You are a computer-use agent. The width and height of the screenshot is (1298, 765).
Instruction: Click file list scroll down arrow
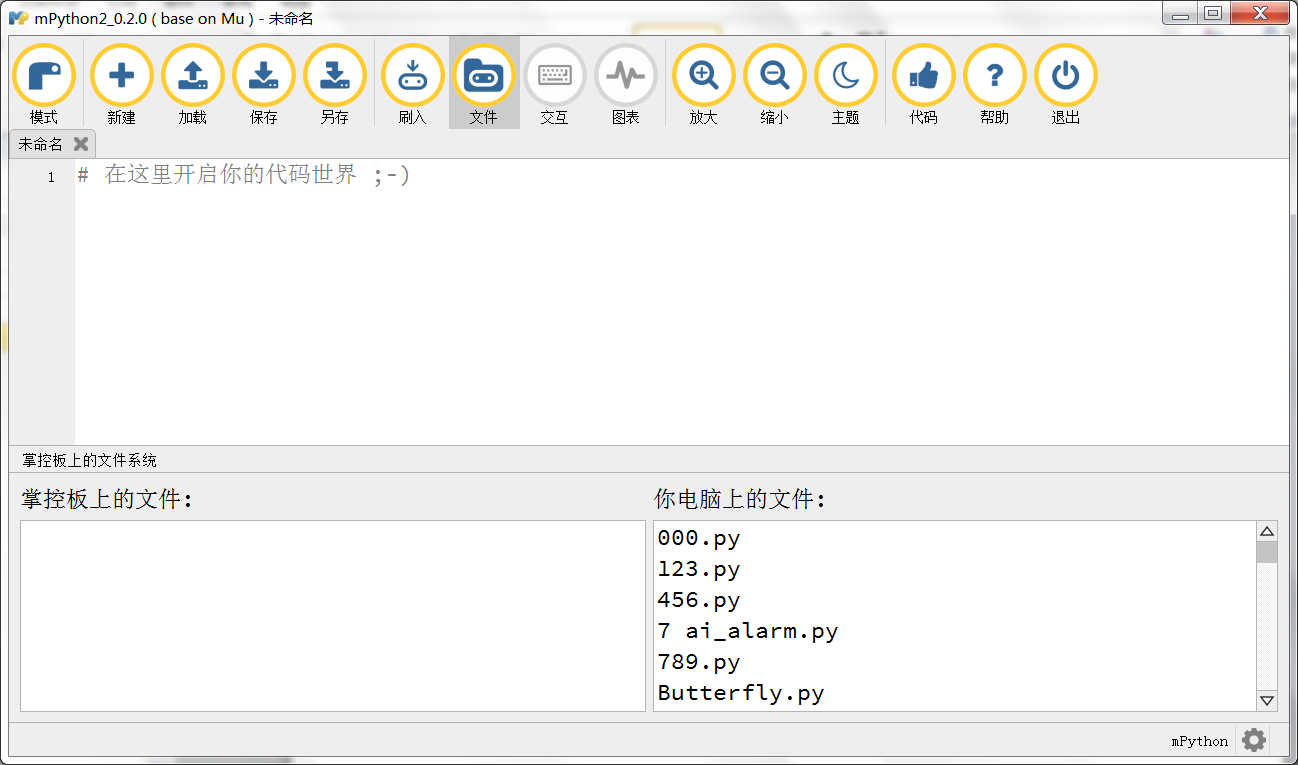pos(1267,701)
